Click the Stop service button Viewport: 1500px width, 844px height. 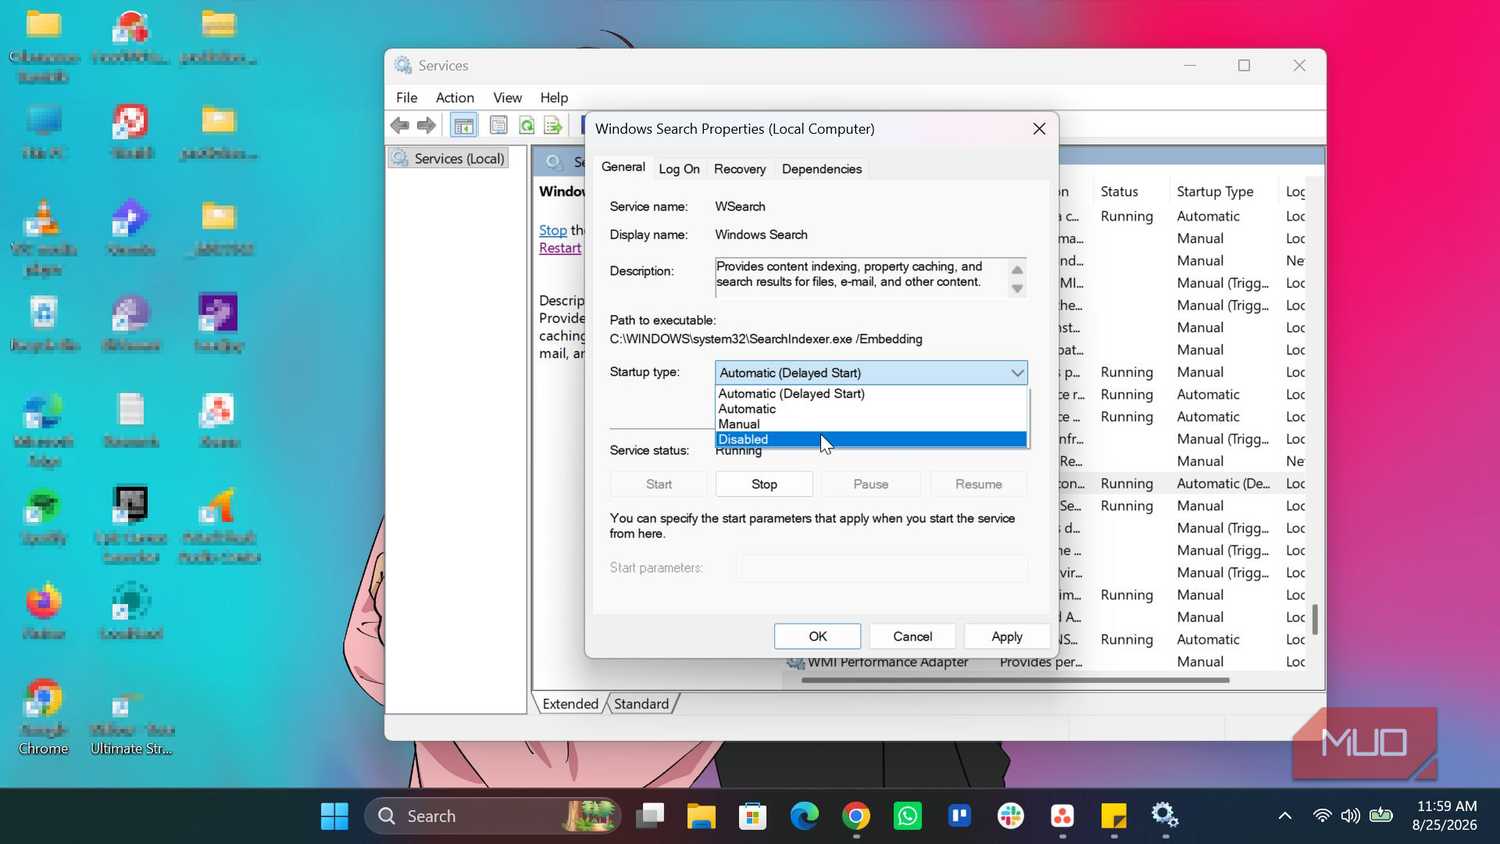click(x=764, y=484)
